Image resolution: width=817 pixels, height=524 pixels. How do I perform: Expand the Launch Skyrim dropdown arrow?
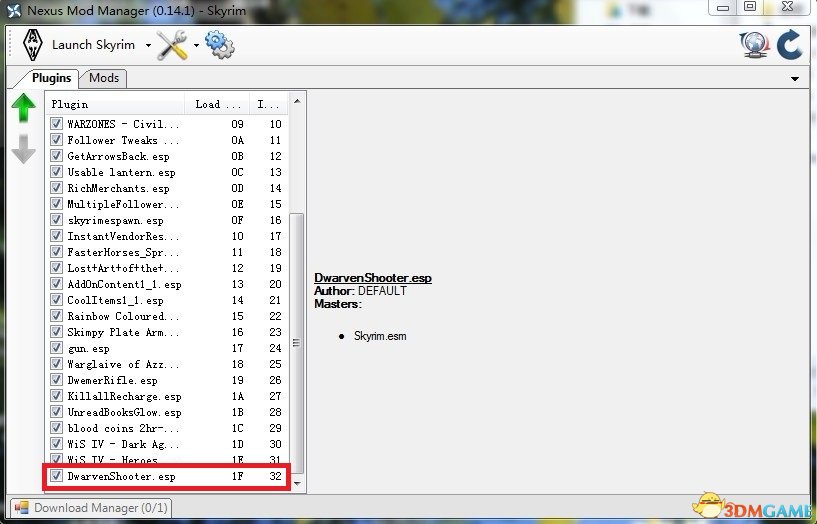[148, 45]
